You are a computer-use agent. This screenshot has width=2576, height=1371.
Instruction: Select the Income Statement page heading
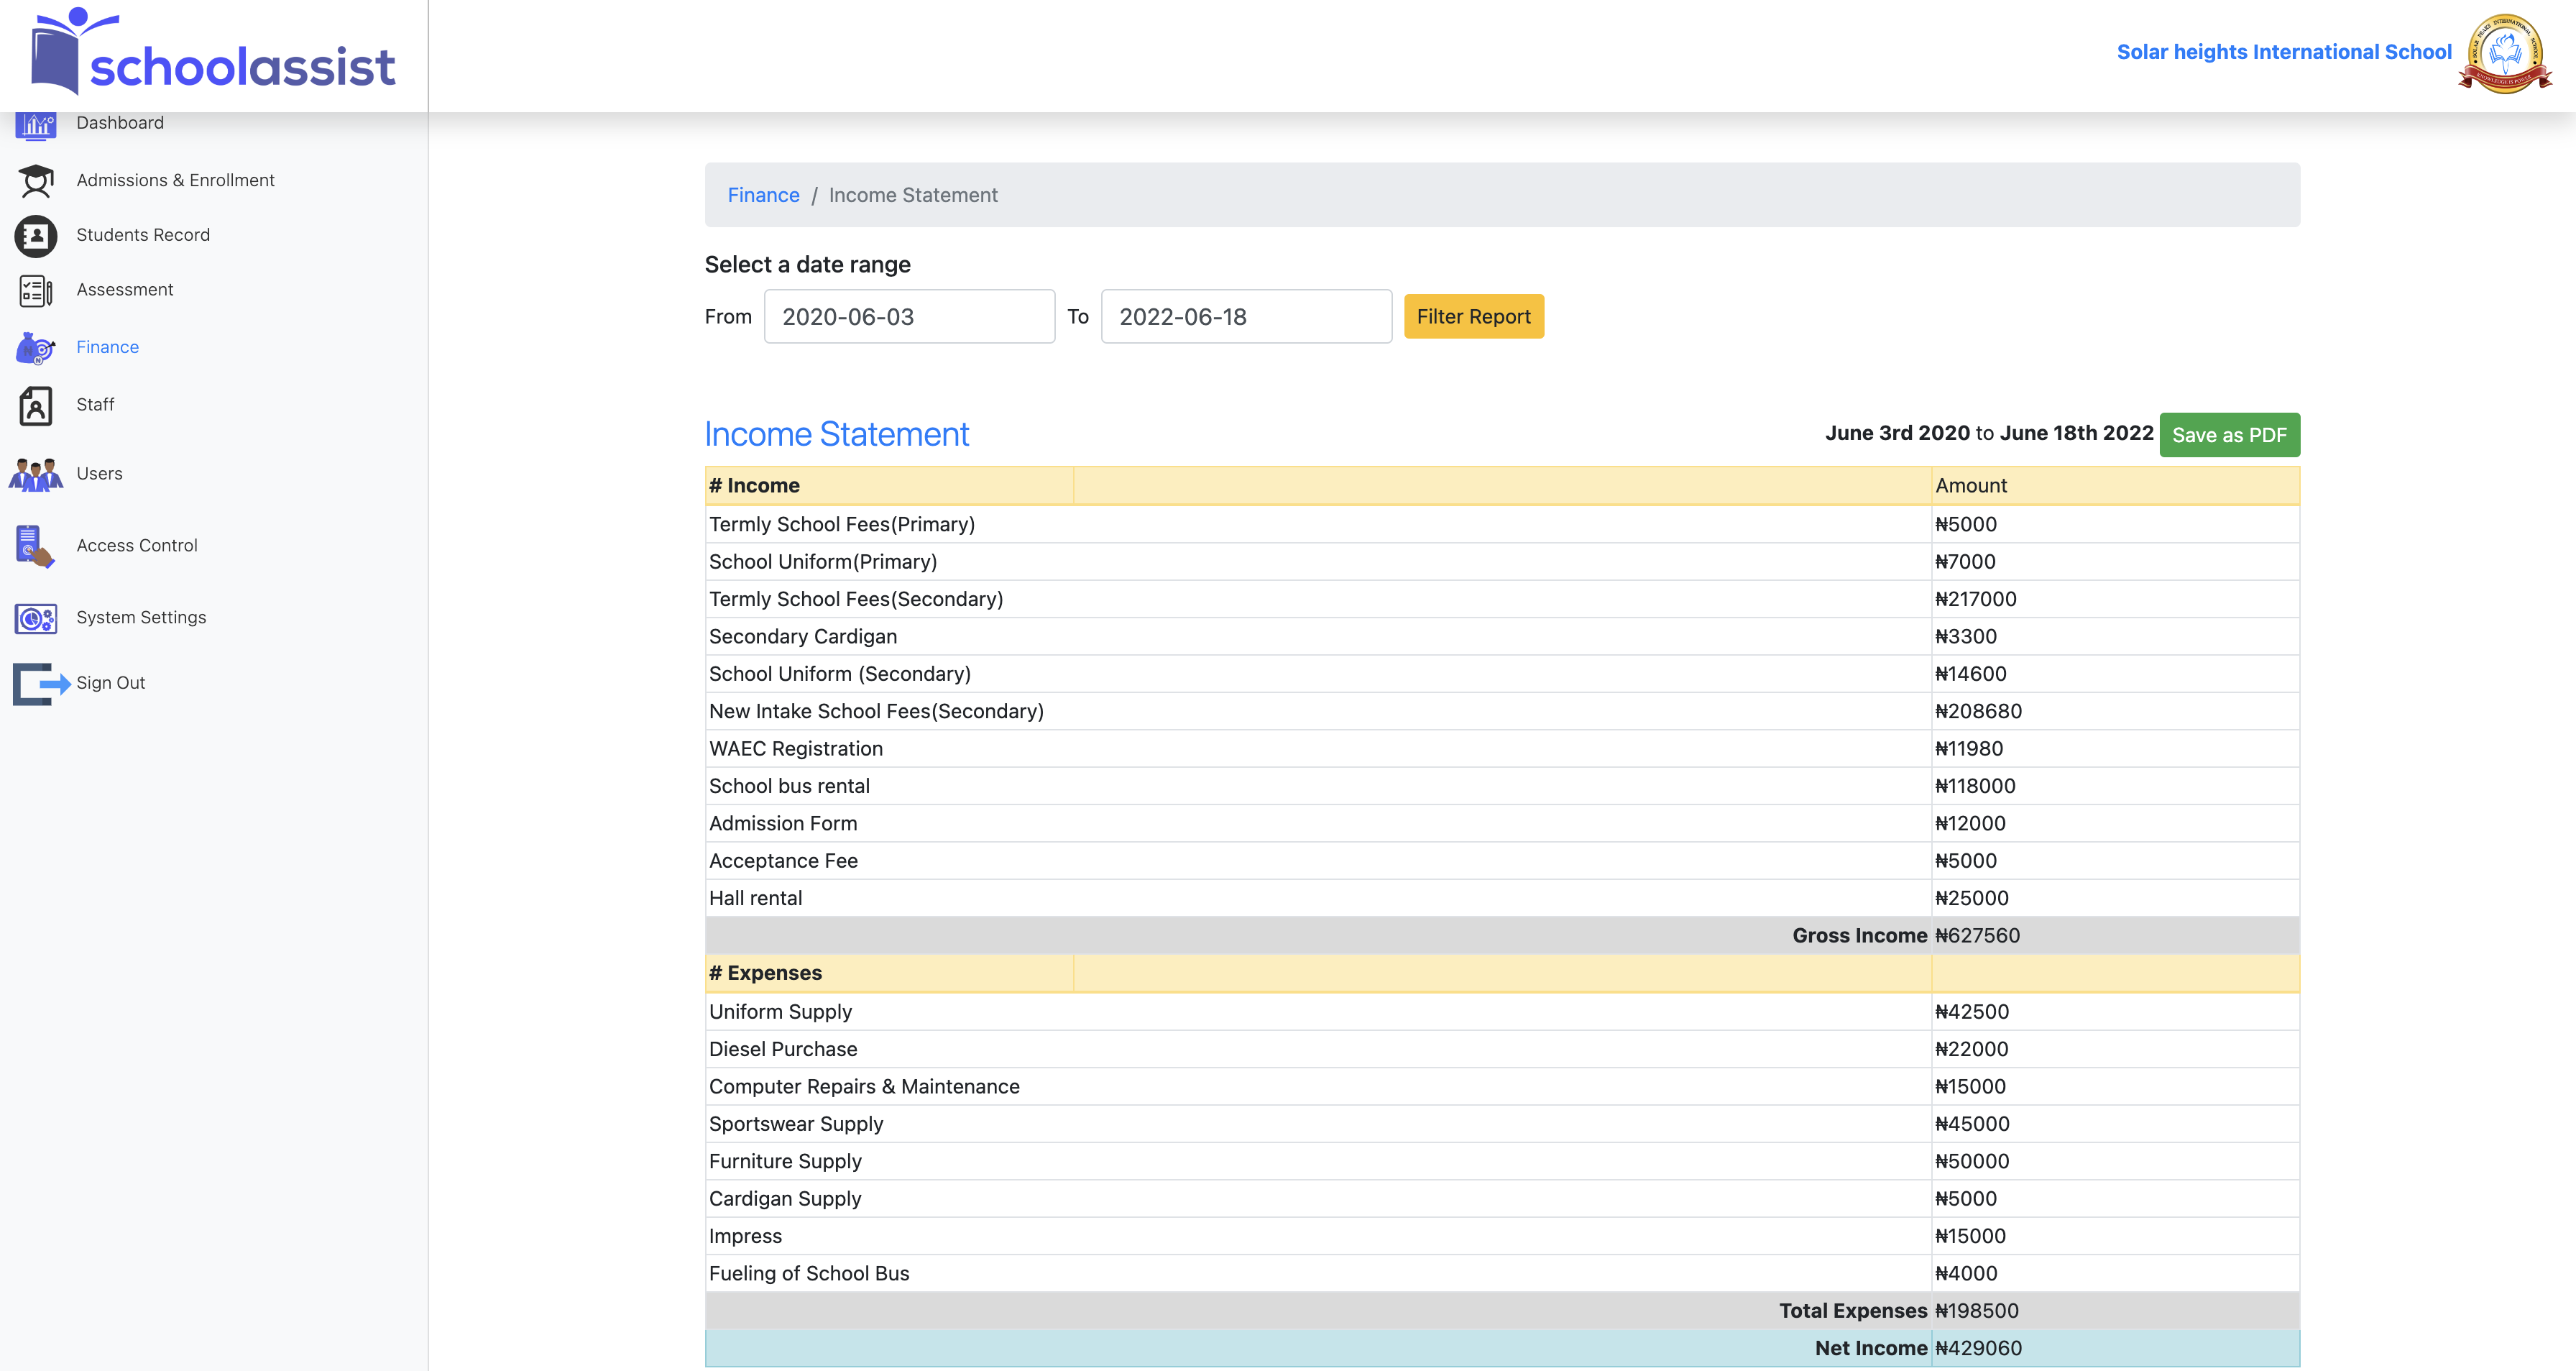[836, 434]
